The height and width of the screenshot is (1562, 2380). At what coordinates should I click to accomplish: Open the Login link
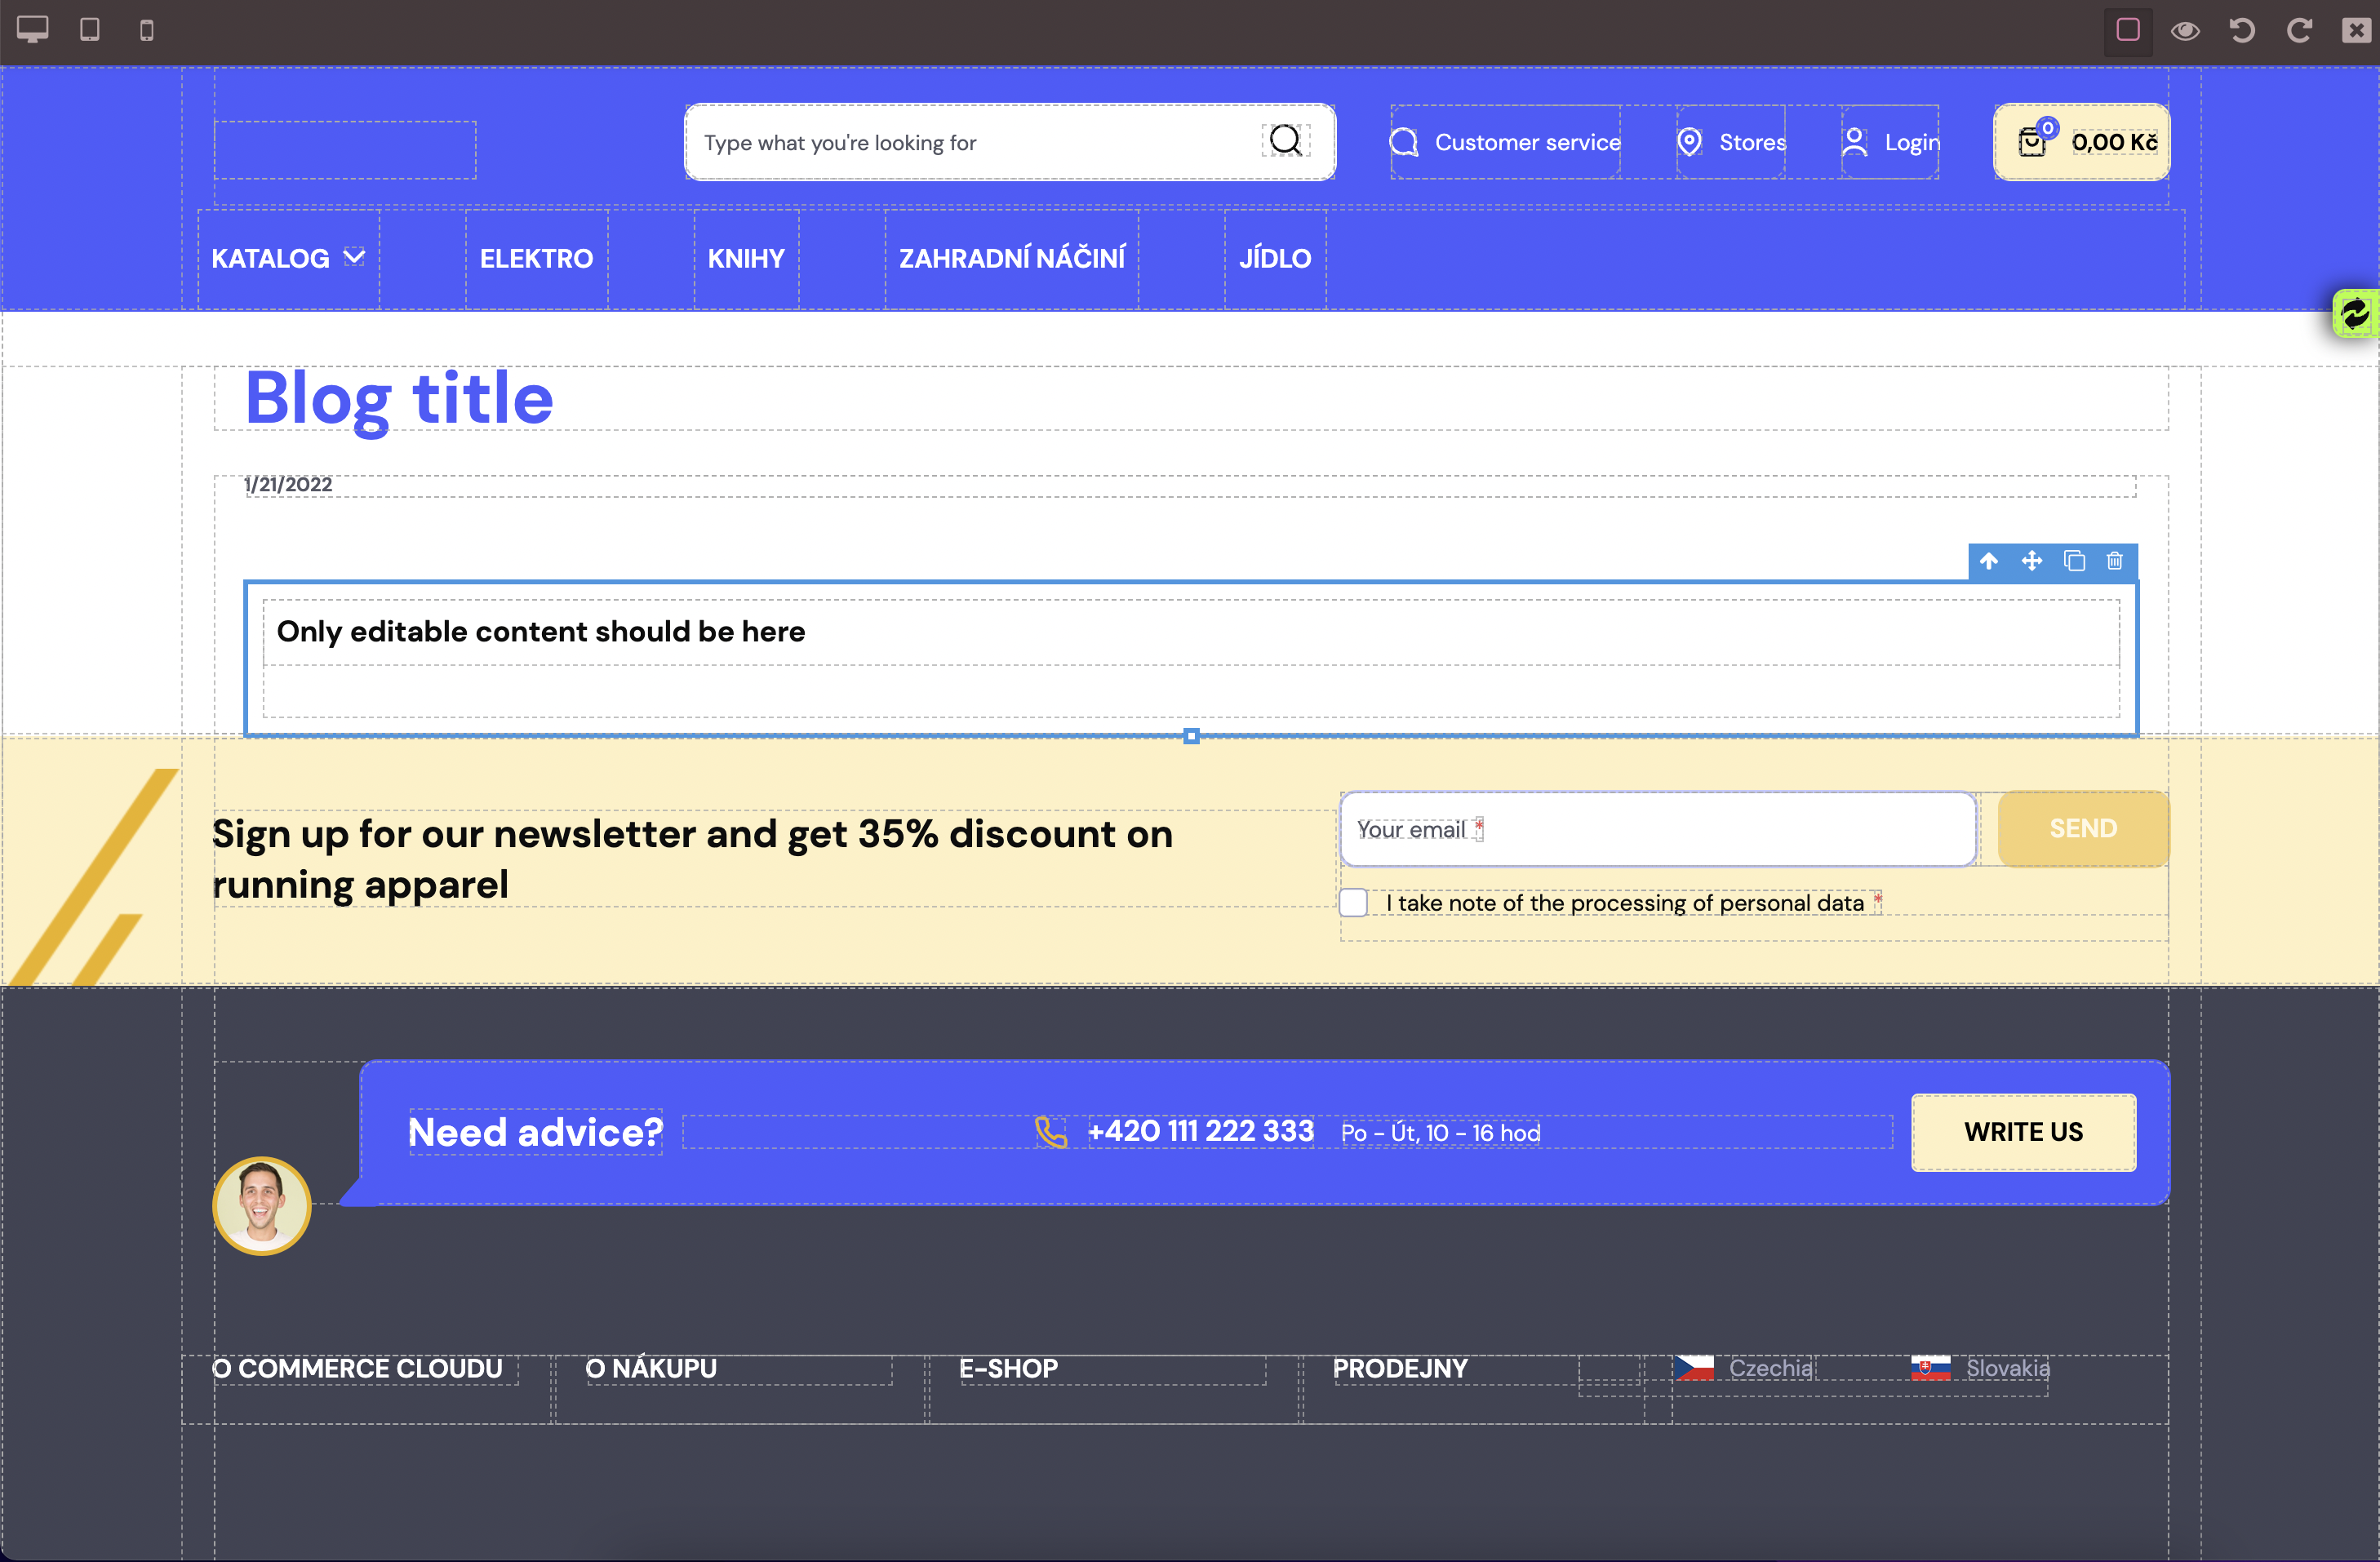click(x=1912, y=142)
